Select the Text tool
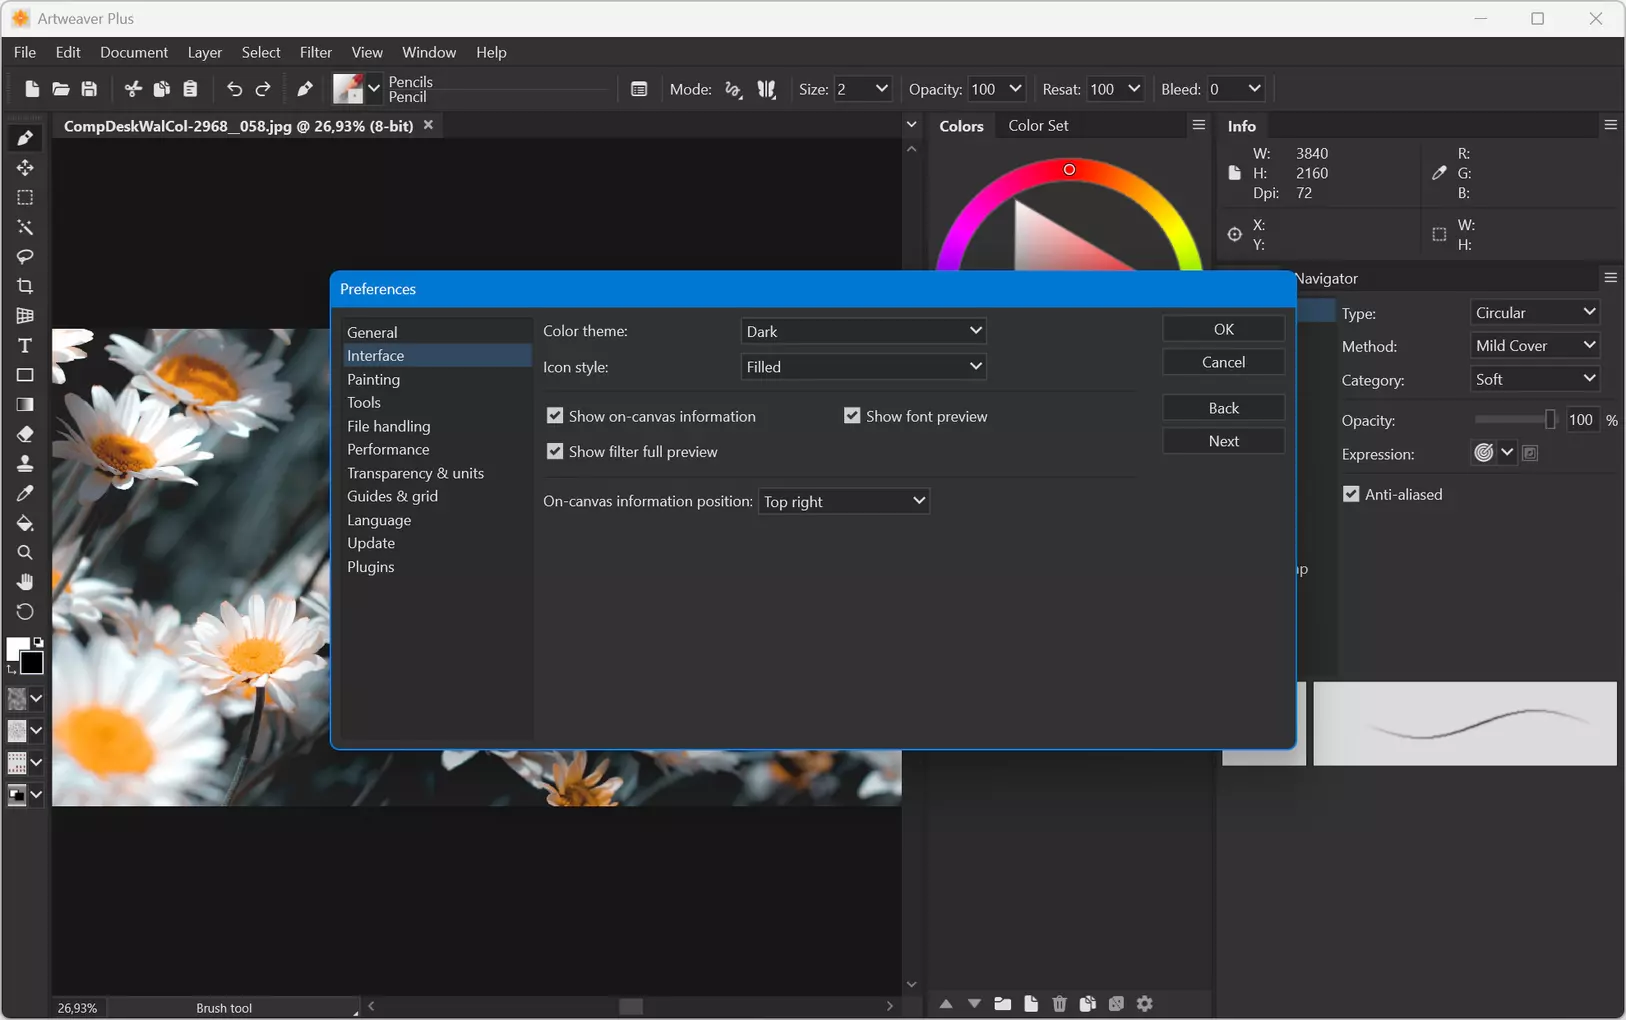This screenshot has height=1020, width=1626. [x=25, y=346]
